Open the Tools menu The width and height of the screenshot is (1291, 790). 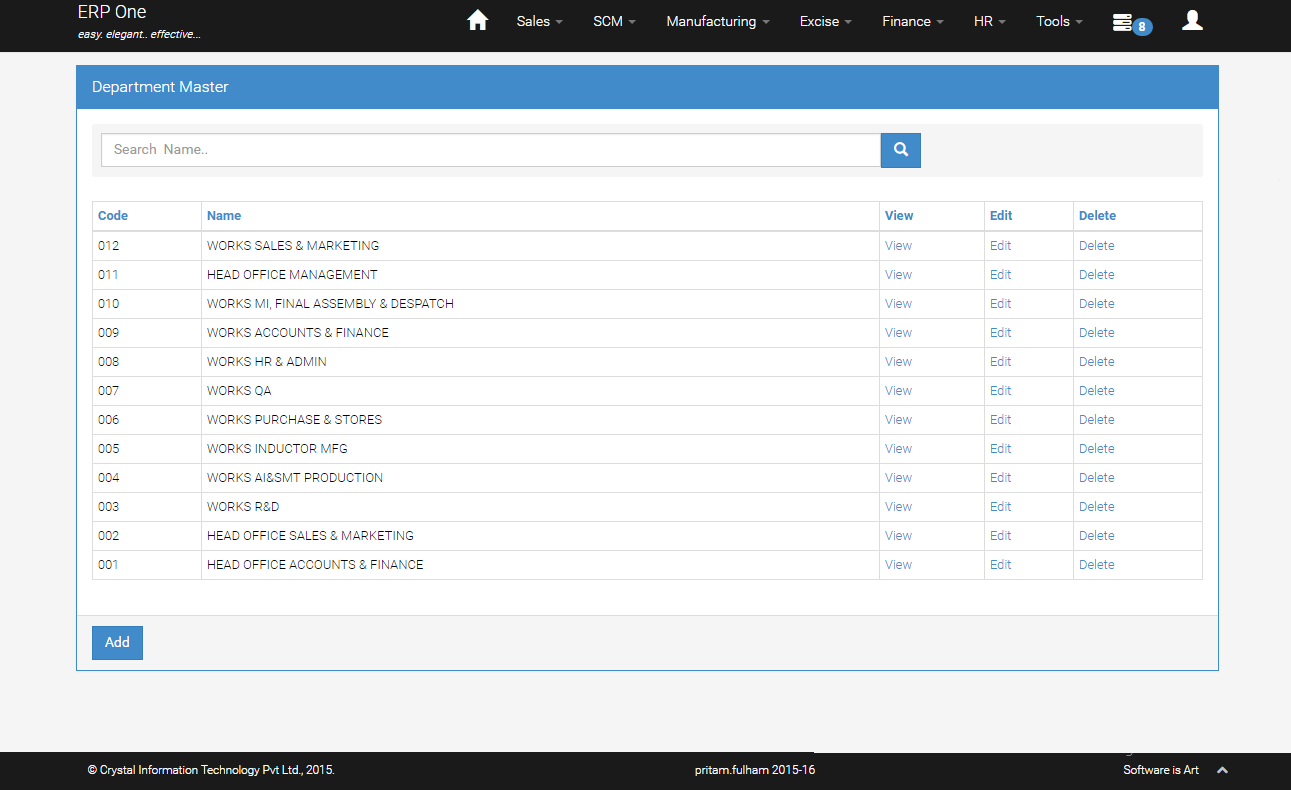tap(1059, 21)
